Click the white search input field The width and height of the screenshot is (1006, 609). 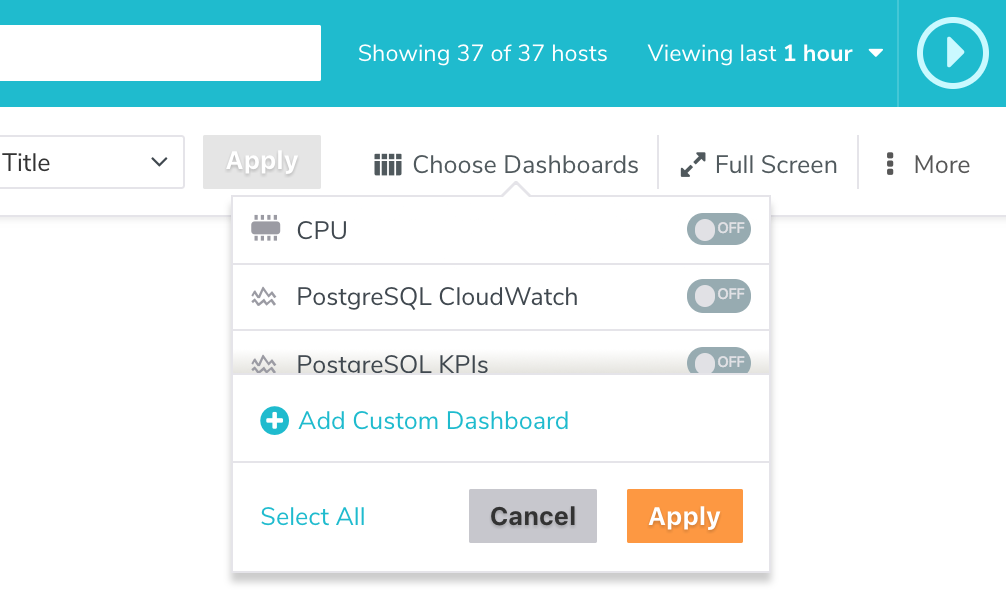(160, 53)
